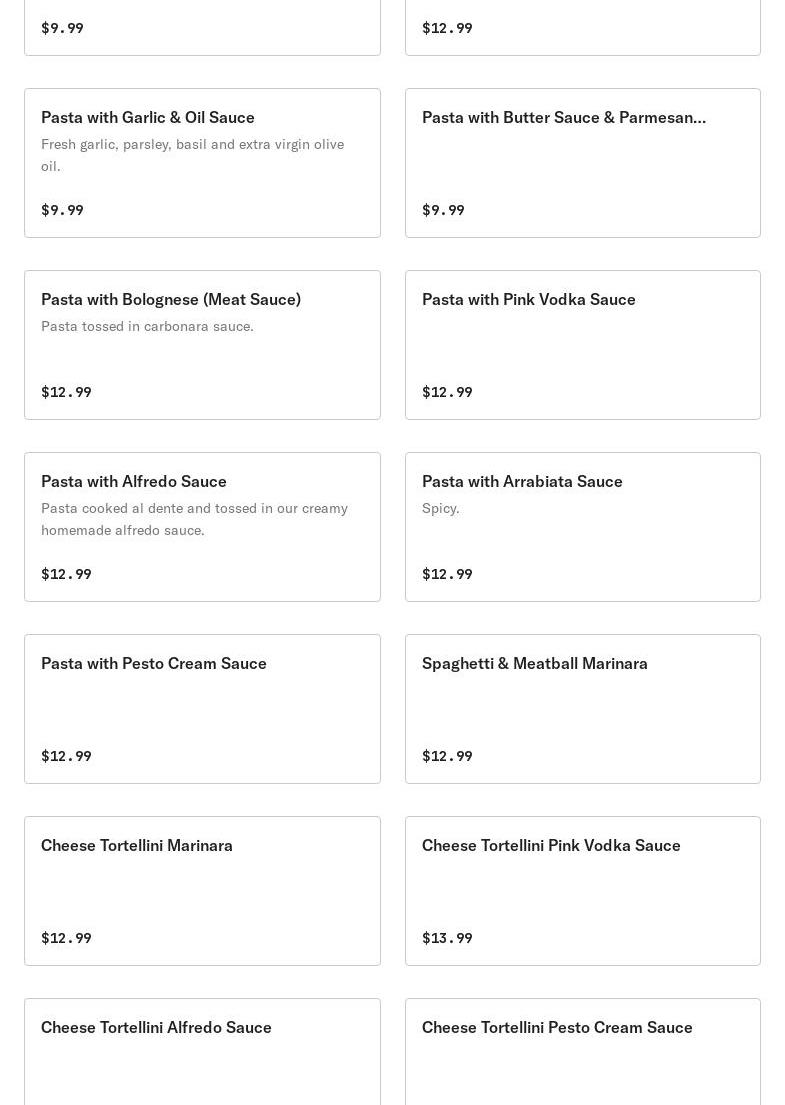Click the $13.99 price on Tortellini Pink Vodka
785x1105 pixels.
pyautogui.click(x=447, y=938)
